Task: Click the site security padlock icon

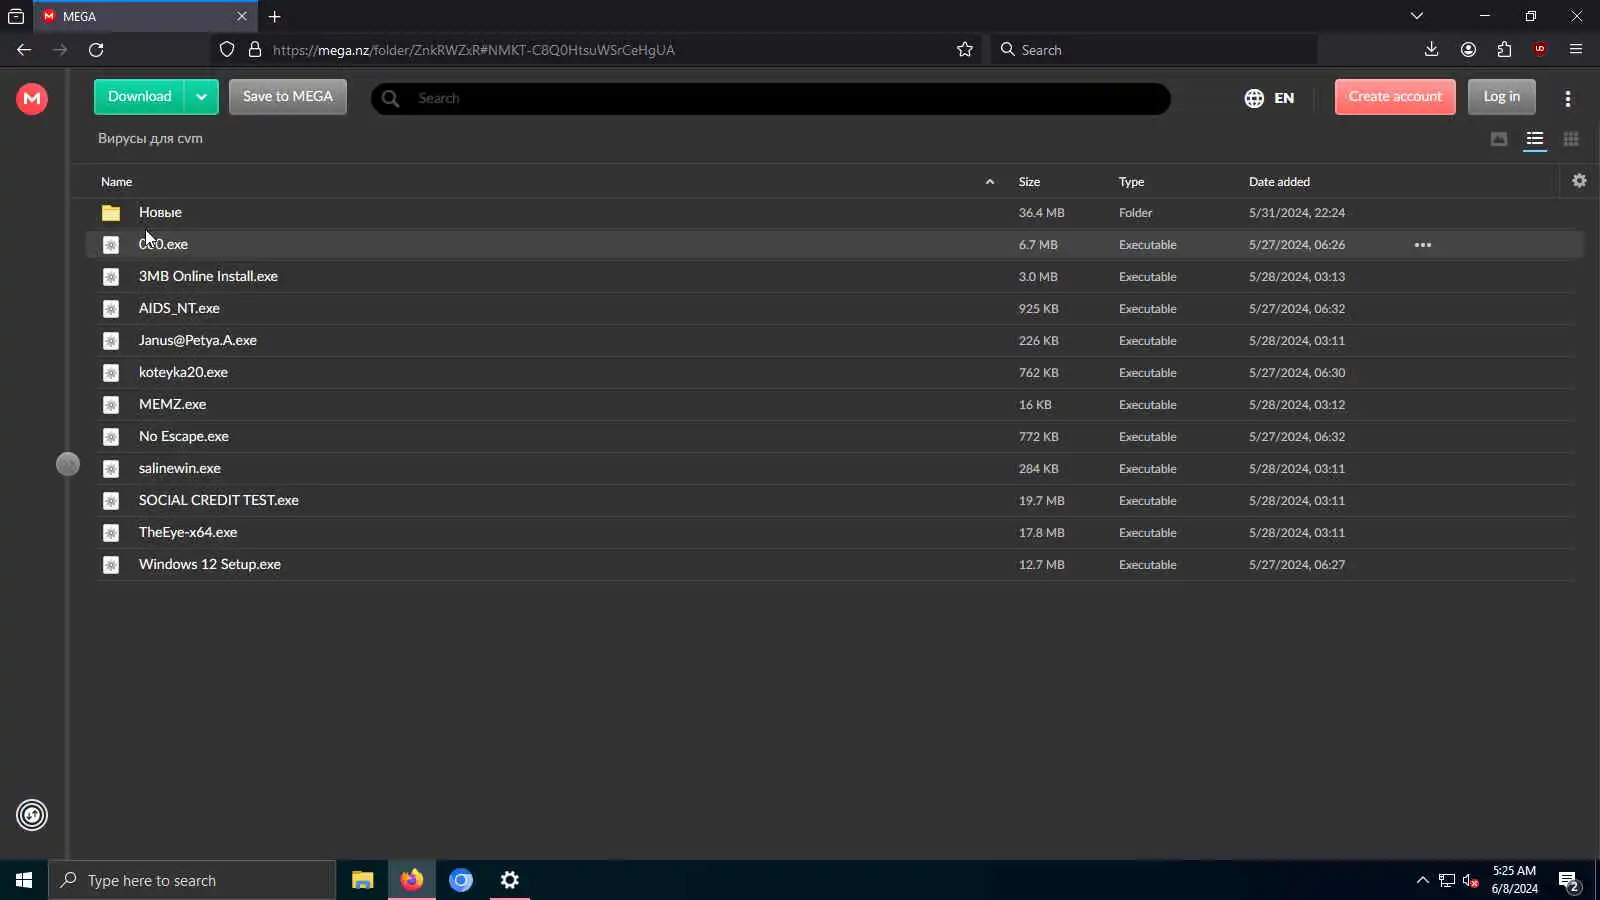Action: tap(255, 49)
